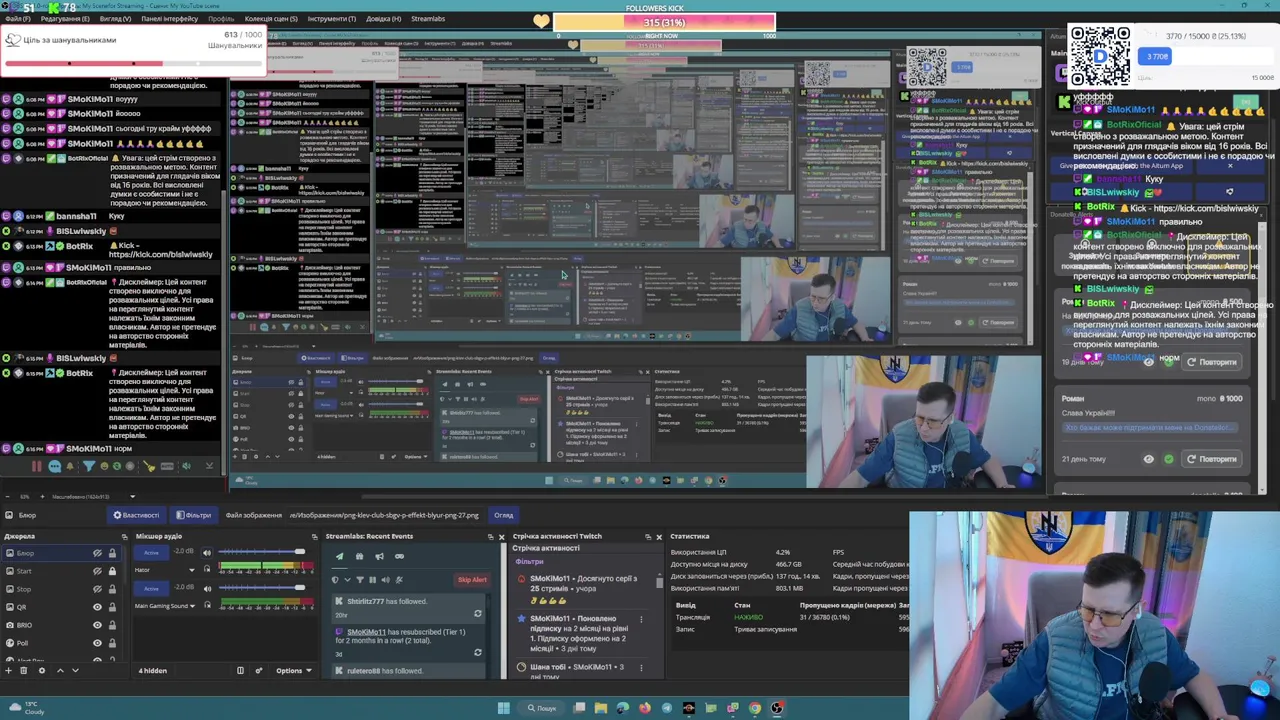The image size is (1280, 720).
Task: Open Streamlabs megaphone icon tab
Action: coord(379,556)
